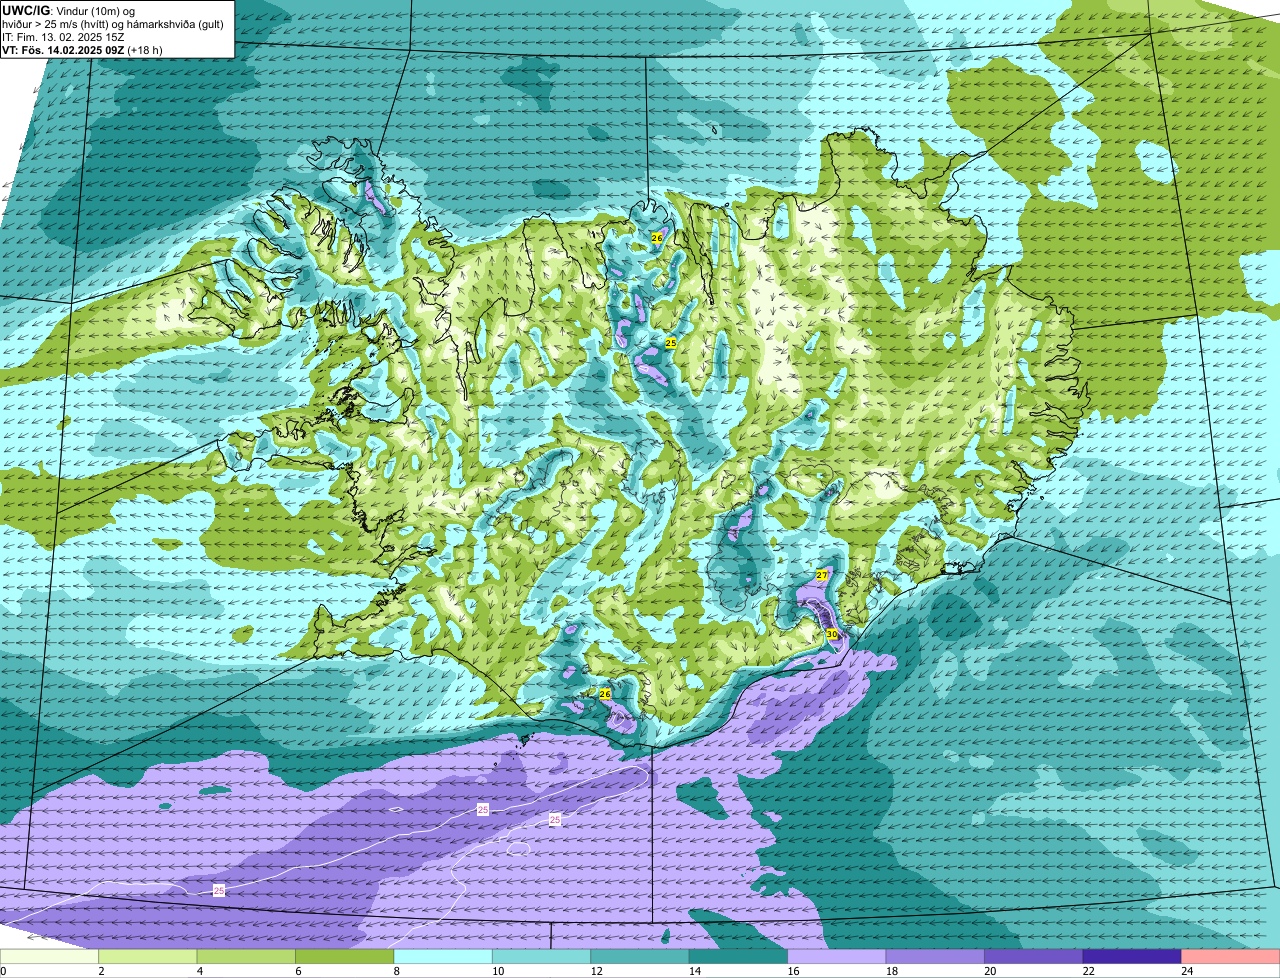
Task: Click the 2–4 m/s light yellow-green legend swatch
Action: click(x=147, y=956)
